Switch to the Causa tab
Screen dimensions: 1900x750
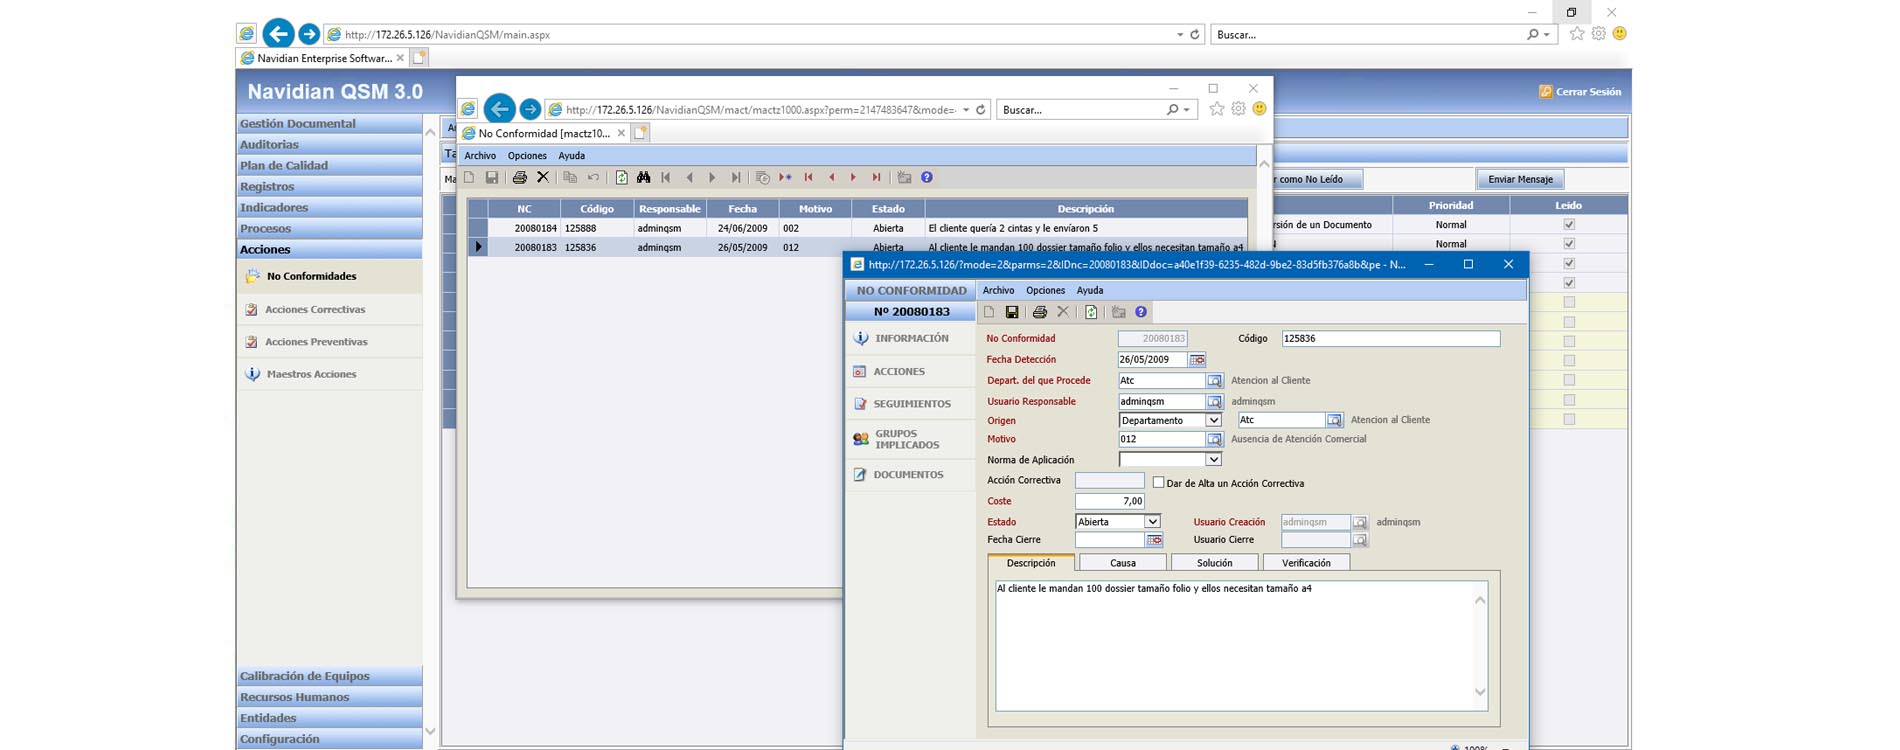tap(1122, 563)
